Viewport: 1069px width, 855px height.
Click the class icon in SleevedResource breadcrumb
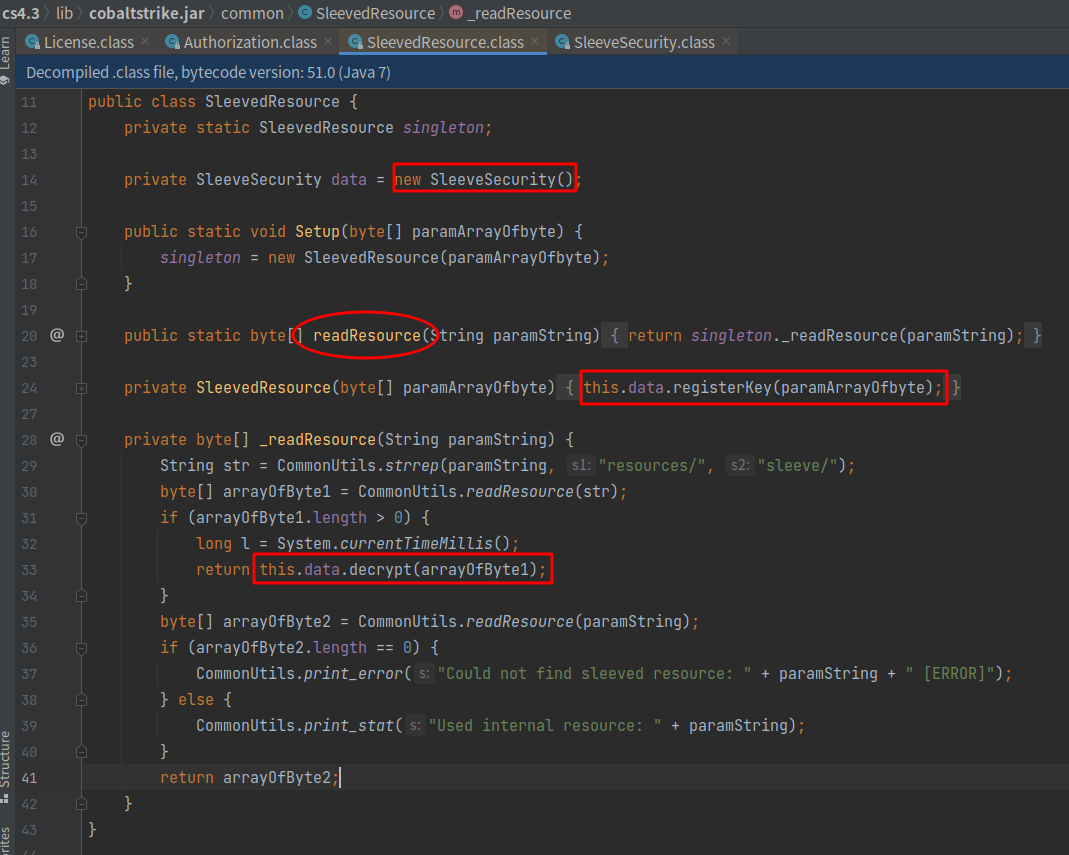point(305,12)
